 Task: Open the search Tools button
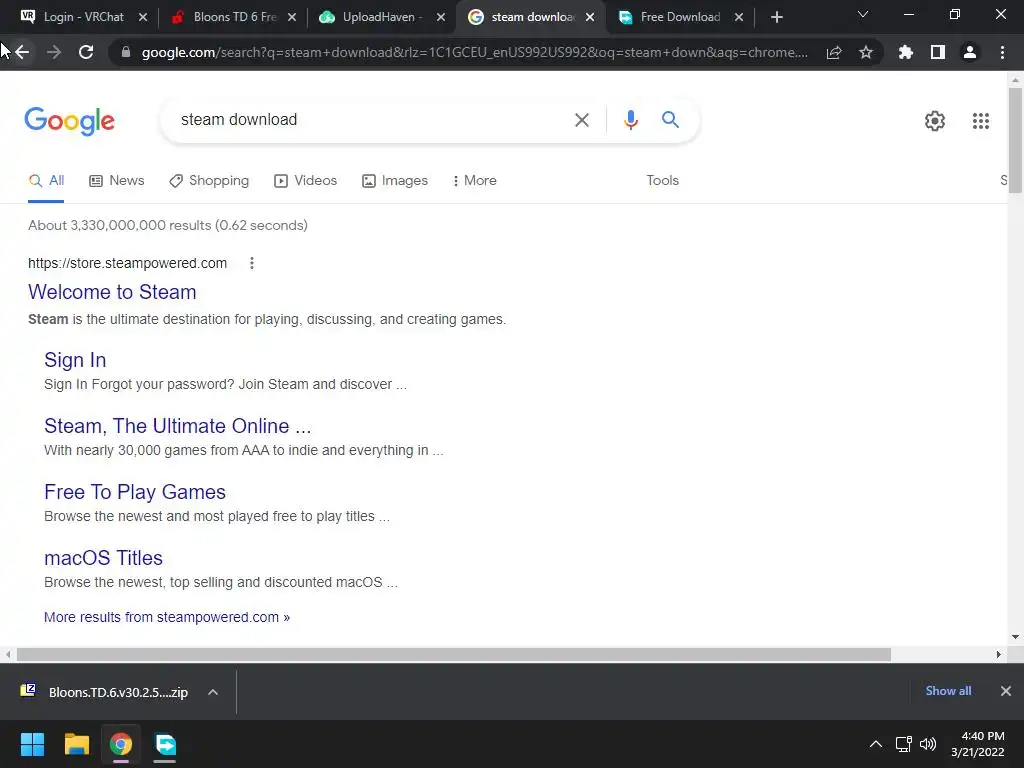click(662, 180)
